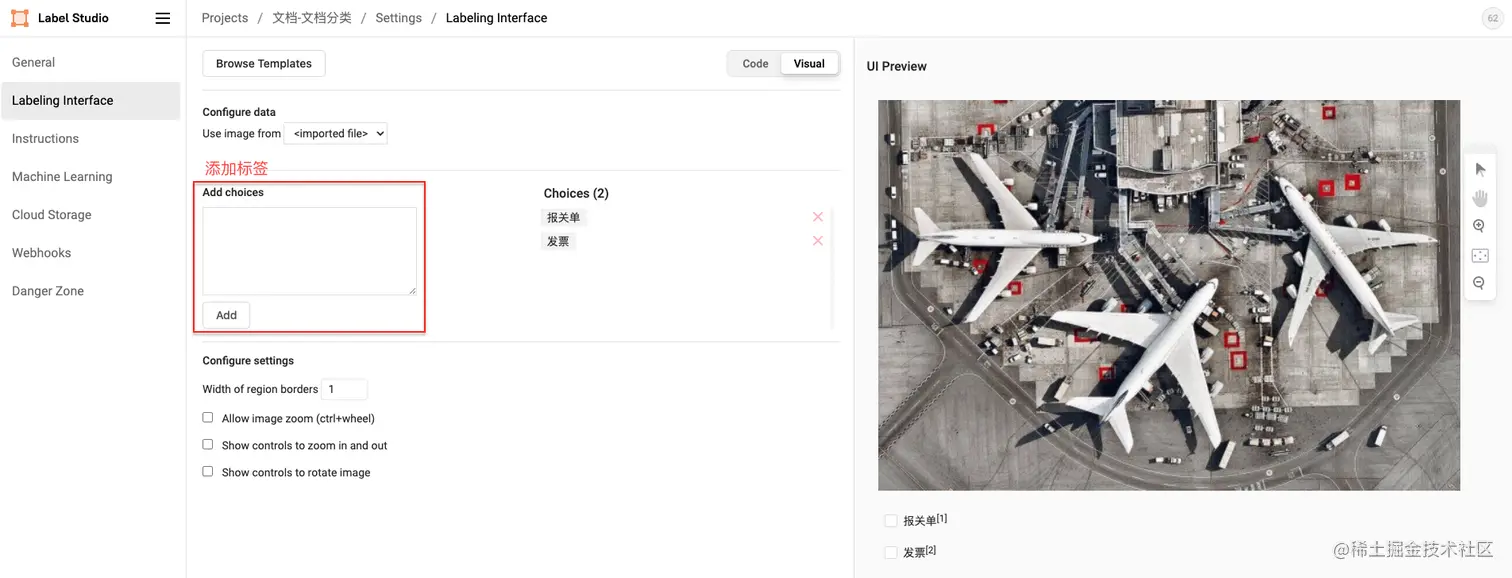Click the zoom in magnifier icon
Screen dimensions: 1512x578
pyautogui.click(x=1480, y=226)
